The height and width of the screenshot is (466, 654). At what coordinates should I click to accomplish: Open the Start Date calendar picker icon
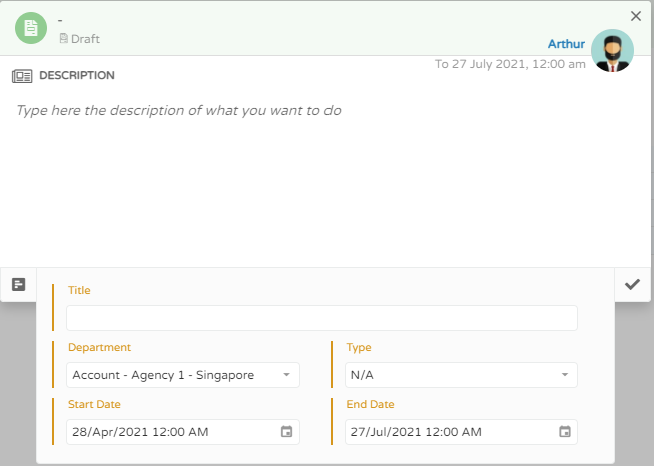[x=286, y=432]
